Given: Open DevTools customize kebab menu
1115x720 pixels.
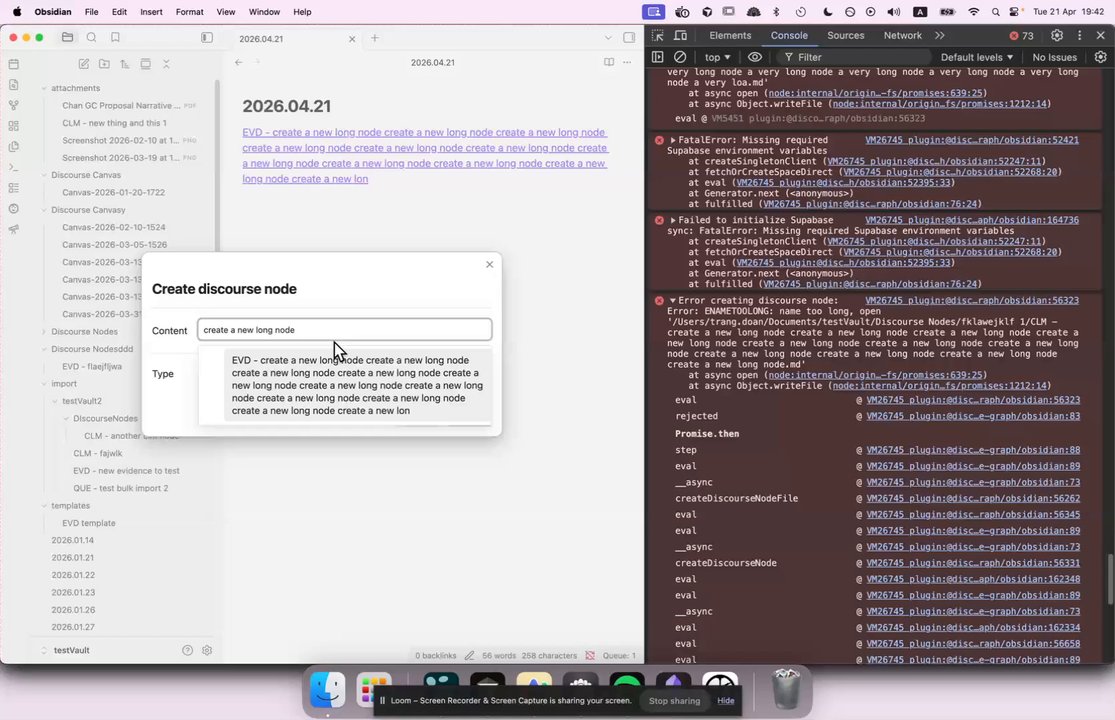Looking at the screenshot, I should (1079, 36).
